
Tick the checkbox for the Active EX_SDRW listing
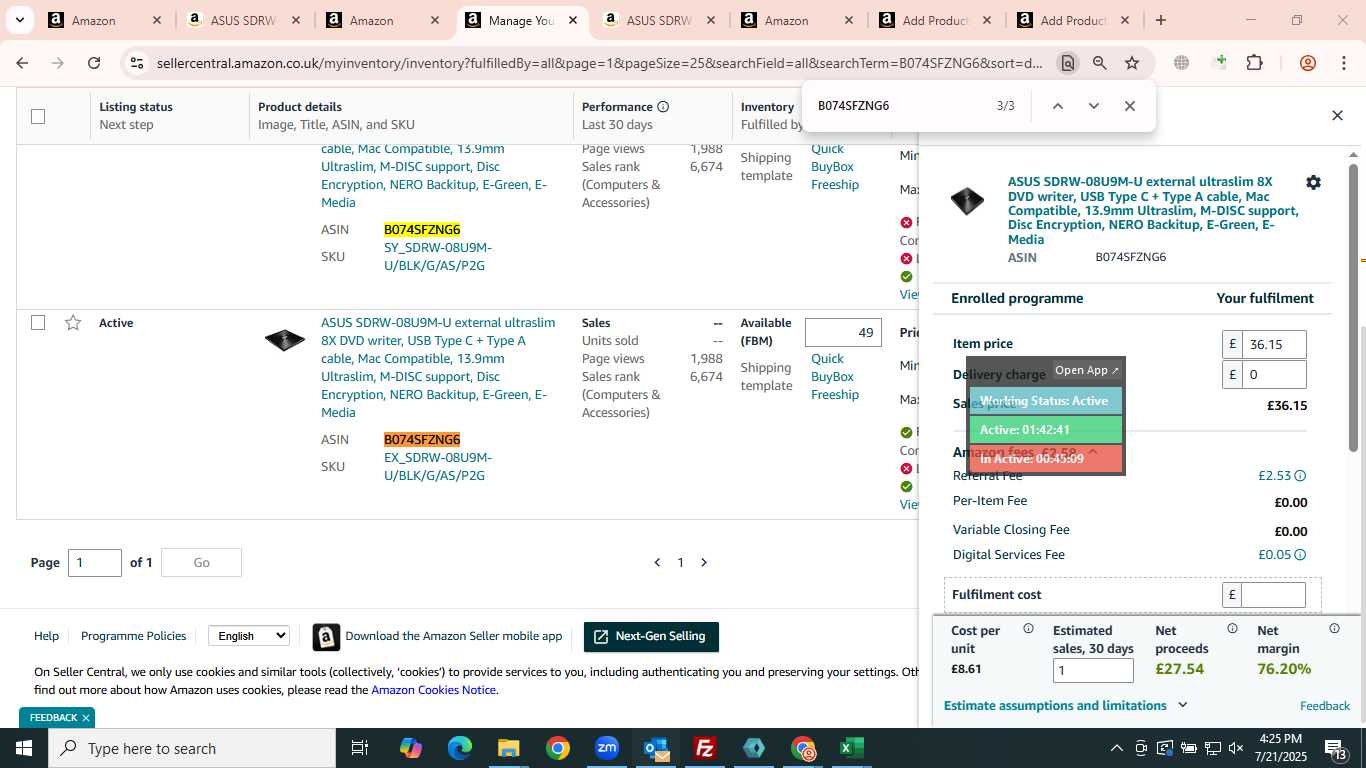click(38, 322)
